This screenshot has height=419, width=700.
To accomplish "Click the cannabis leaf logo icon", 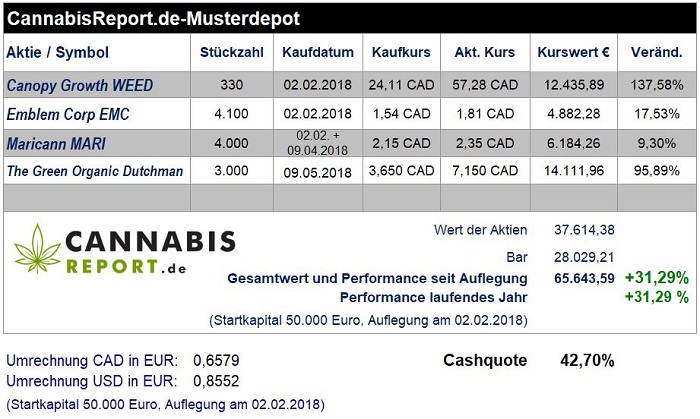I will click(x=38, y=249).
